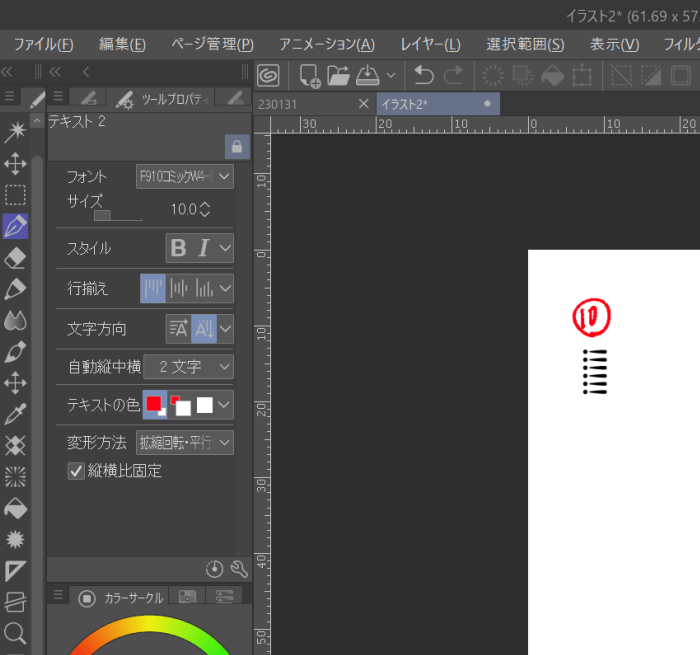Open the 編集(E) menu
The height and width of the screenshot is (655, 700).
(x=122, y=44)
